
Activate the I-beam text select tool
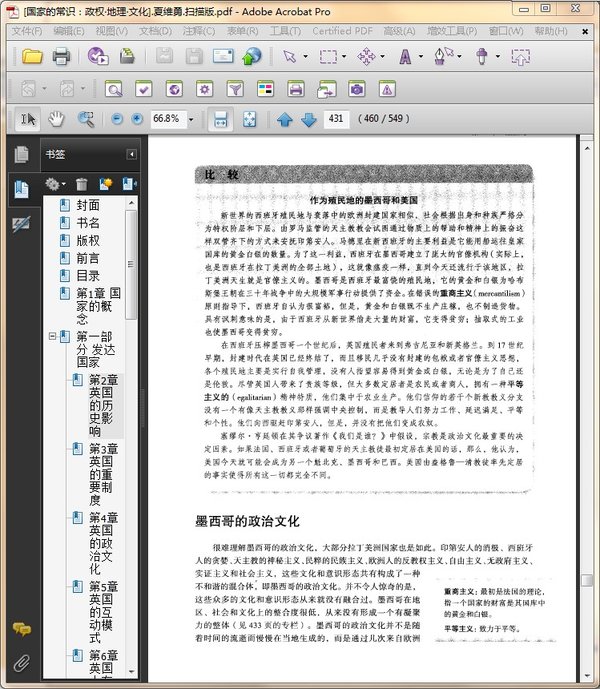28,119
